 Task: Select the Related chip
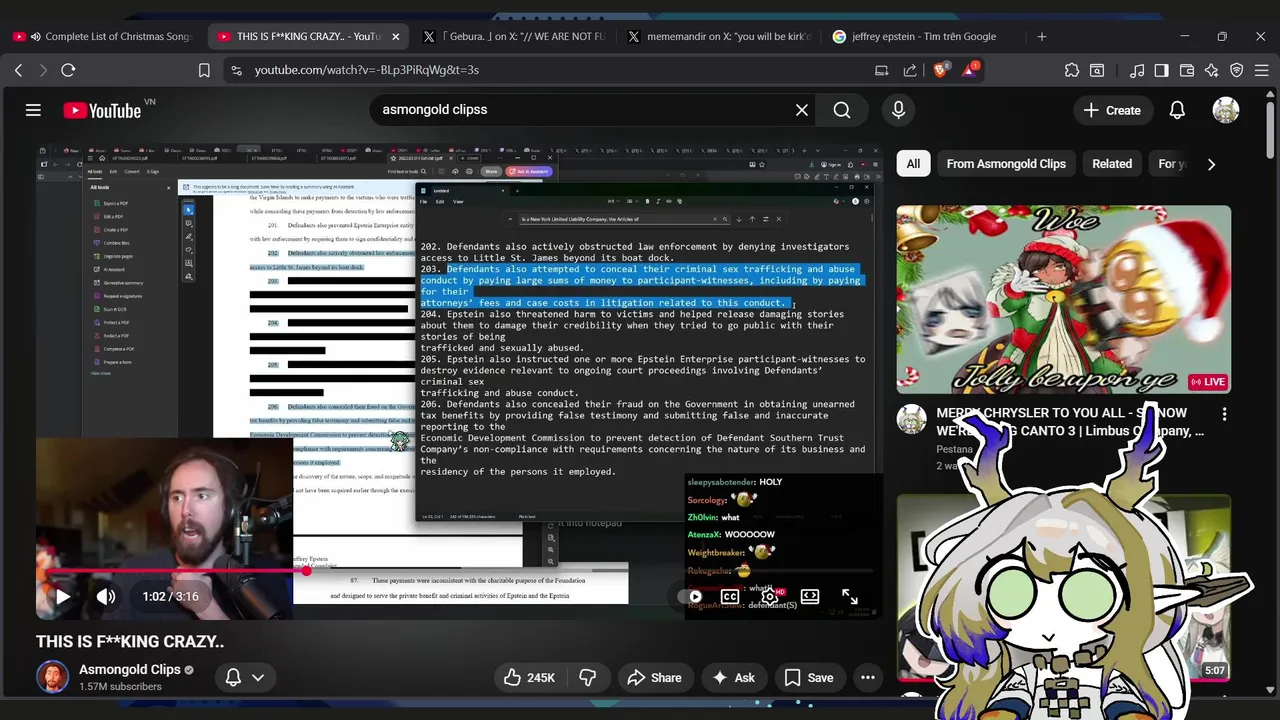click(1112, 164)
